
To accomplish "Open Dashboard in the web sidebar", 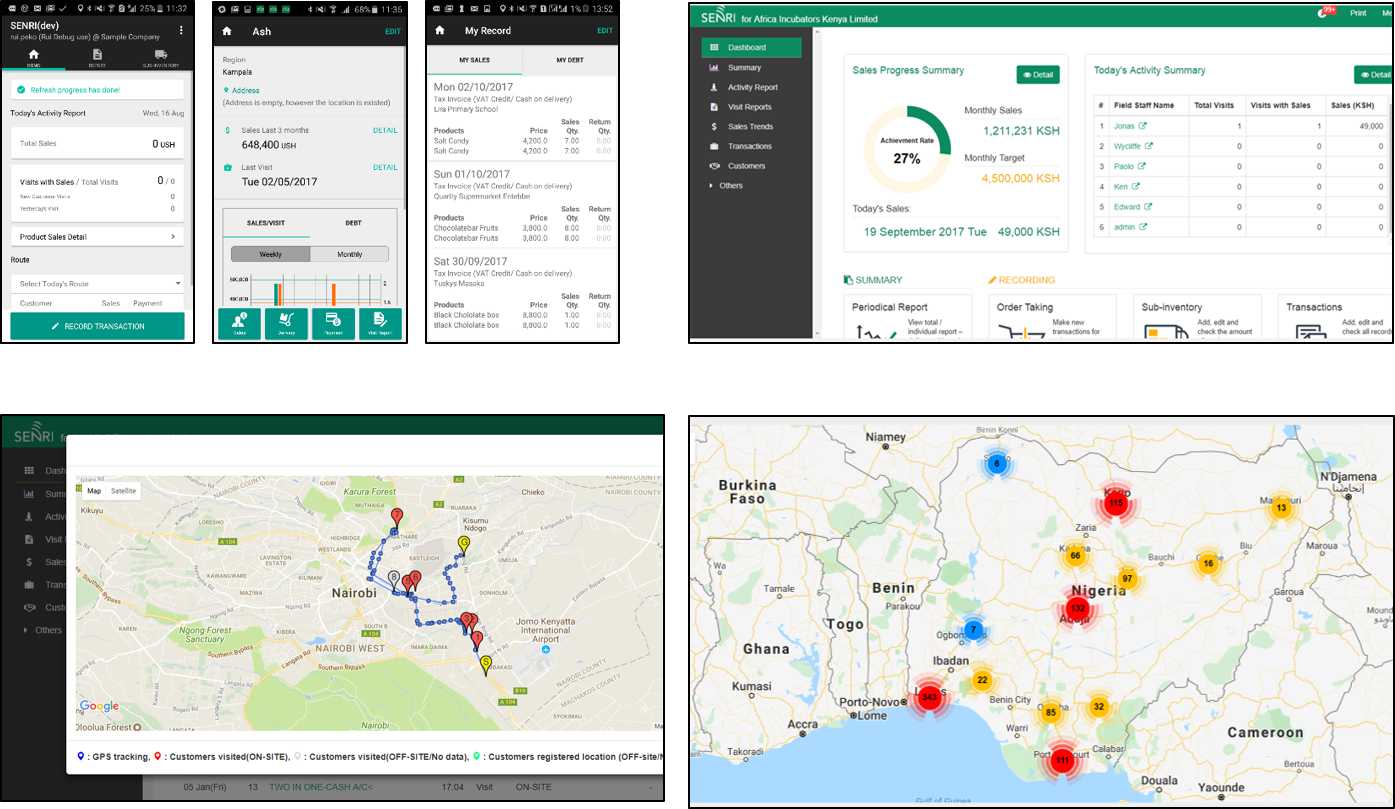I will point(751,47).
